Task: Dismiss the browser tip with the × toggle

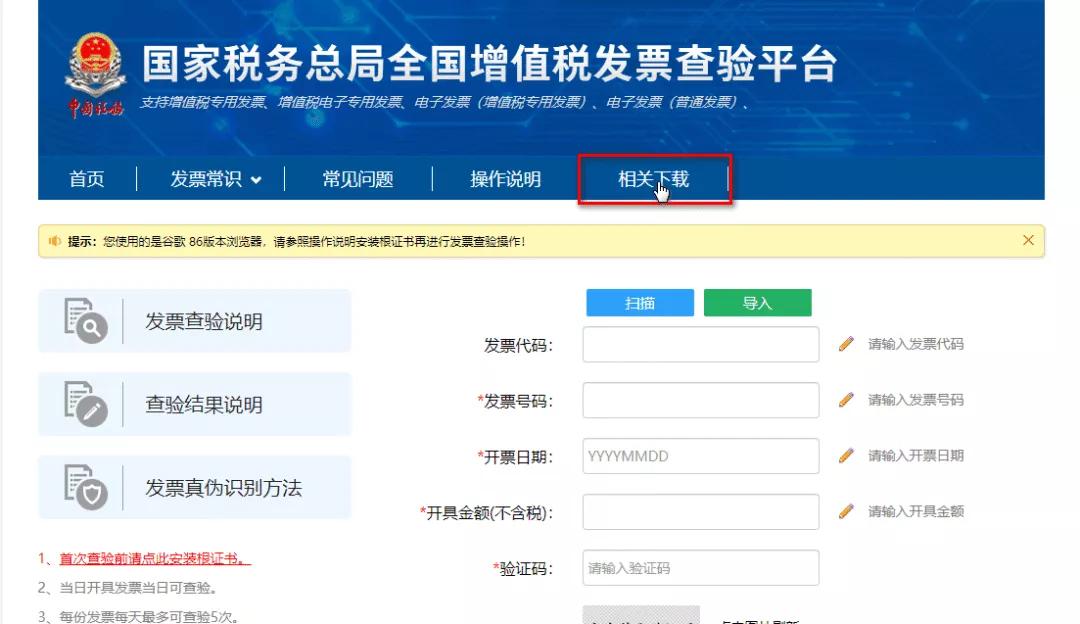Action: [1028, 240]
